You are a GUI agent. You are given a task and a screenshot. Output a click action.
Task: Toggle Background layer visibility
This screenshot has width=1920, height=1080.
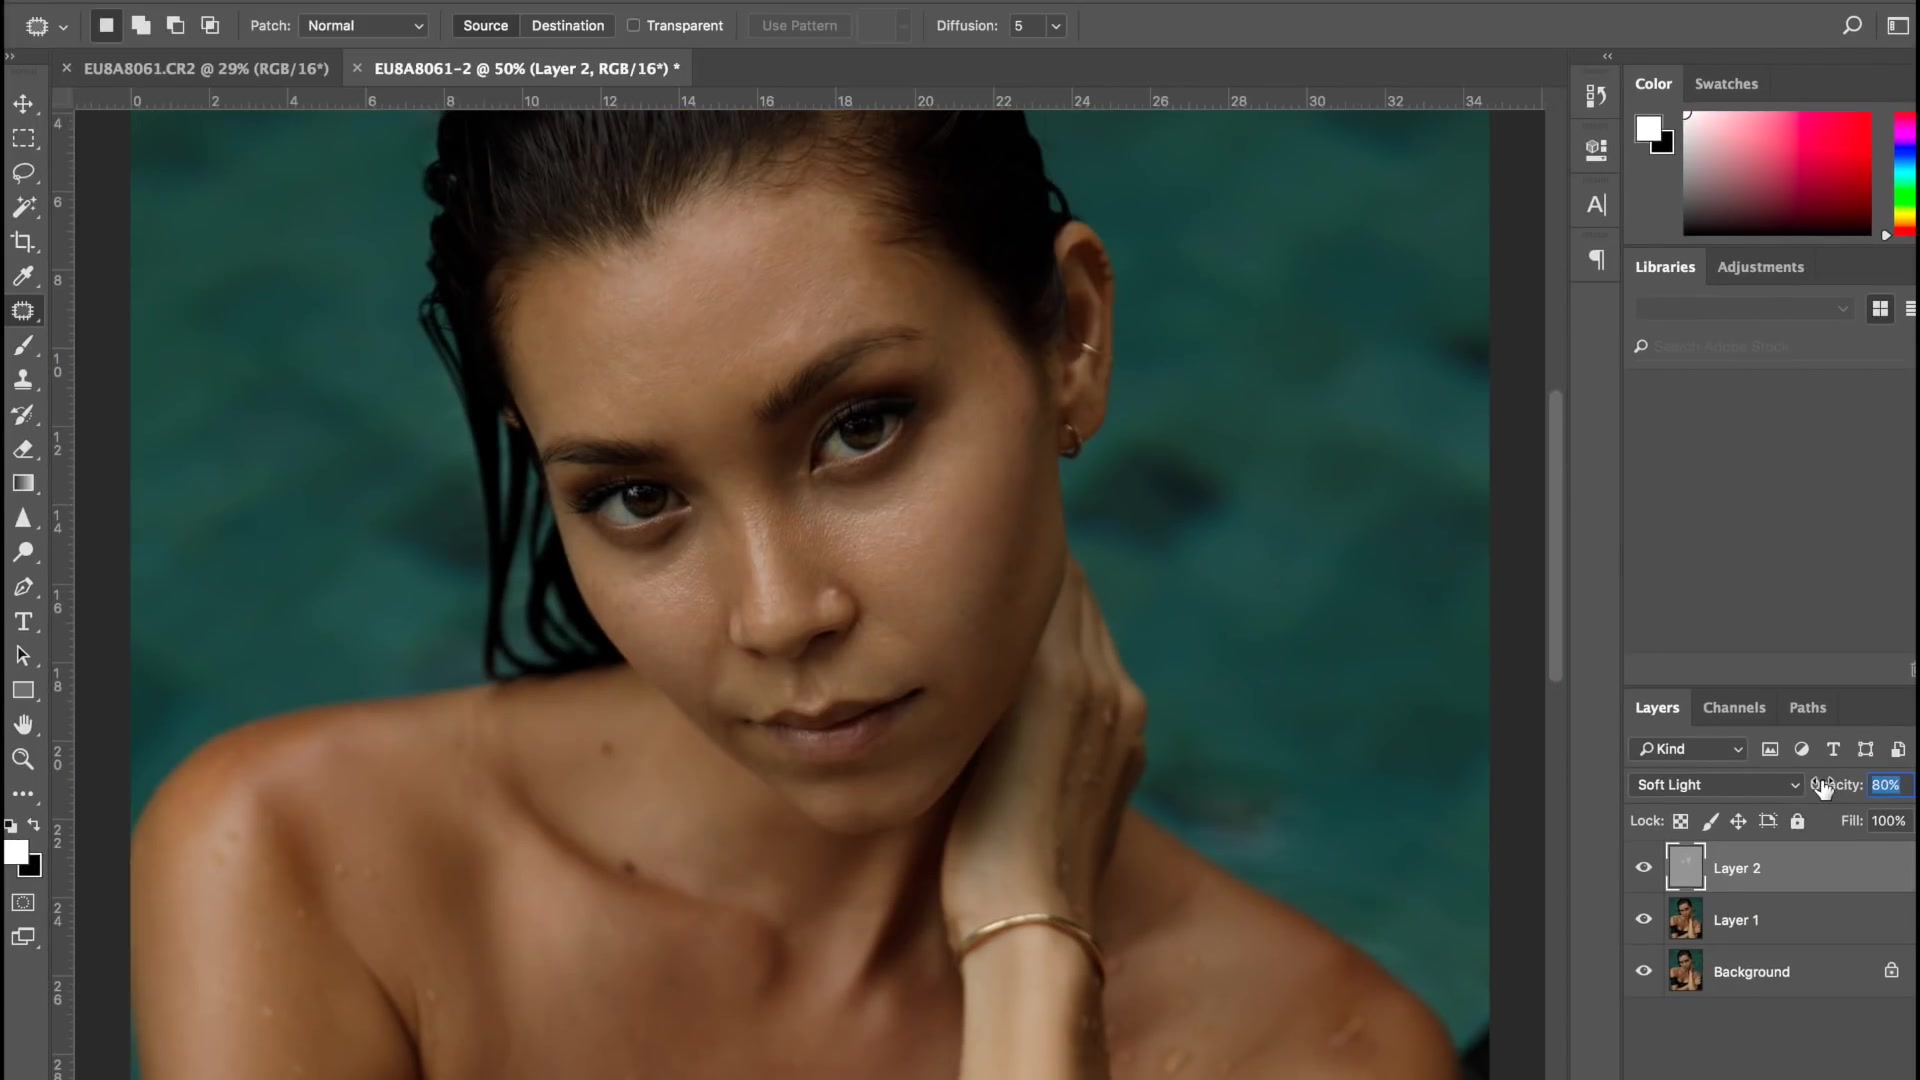point(1643,971)
